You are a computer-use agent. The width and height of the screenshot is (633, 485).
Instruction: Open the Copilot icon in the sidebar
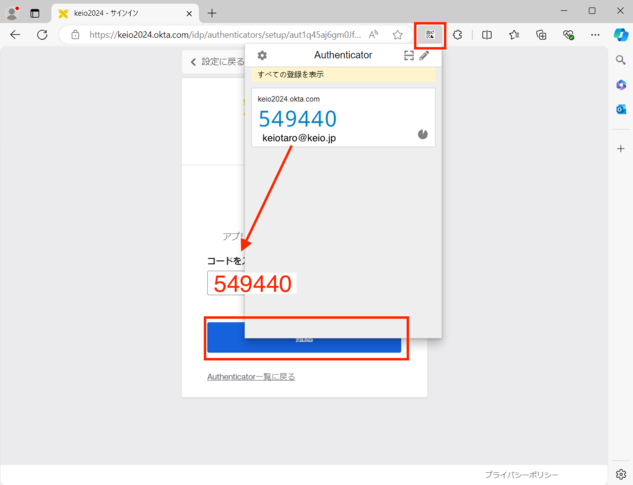pyautogui.click(x=620, y=86)
